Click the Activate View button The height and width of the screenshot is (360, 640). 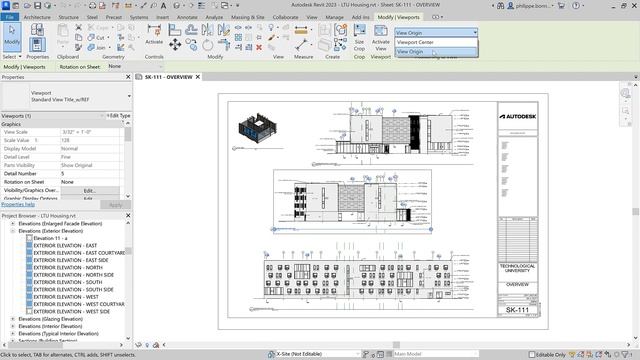click(x=380, y=38)
